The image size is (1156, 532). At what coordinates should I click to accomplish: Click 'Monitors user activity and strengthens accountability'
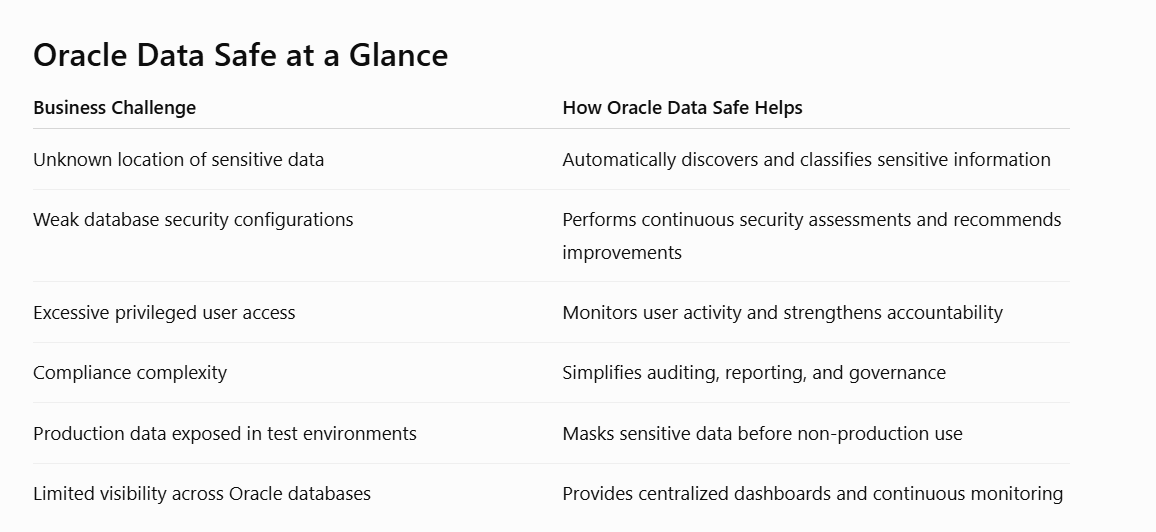782,312
